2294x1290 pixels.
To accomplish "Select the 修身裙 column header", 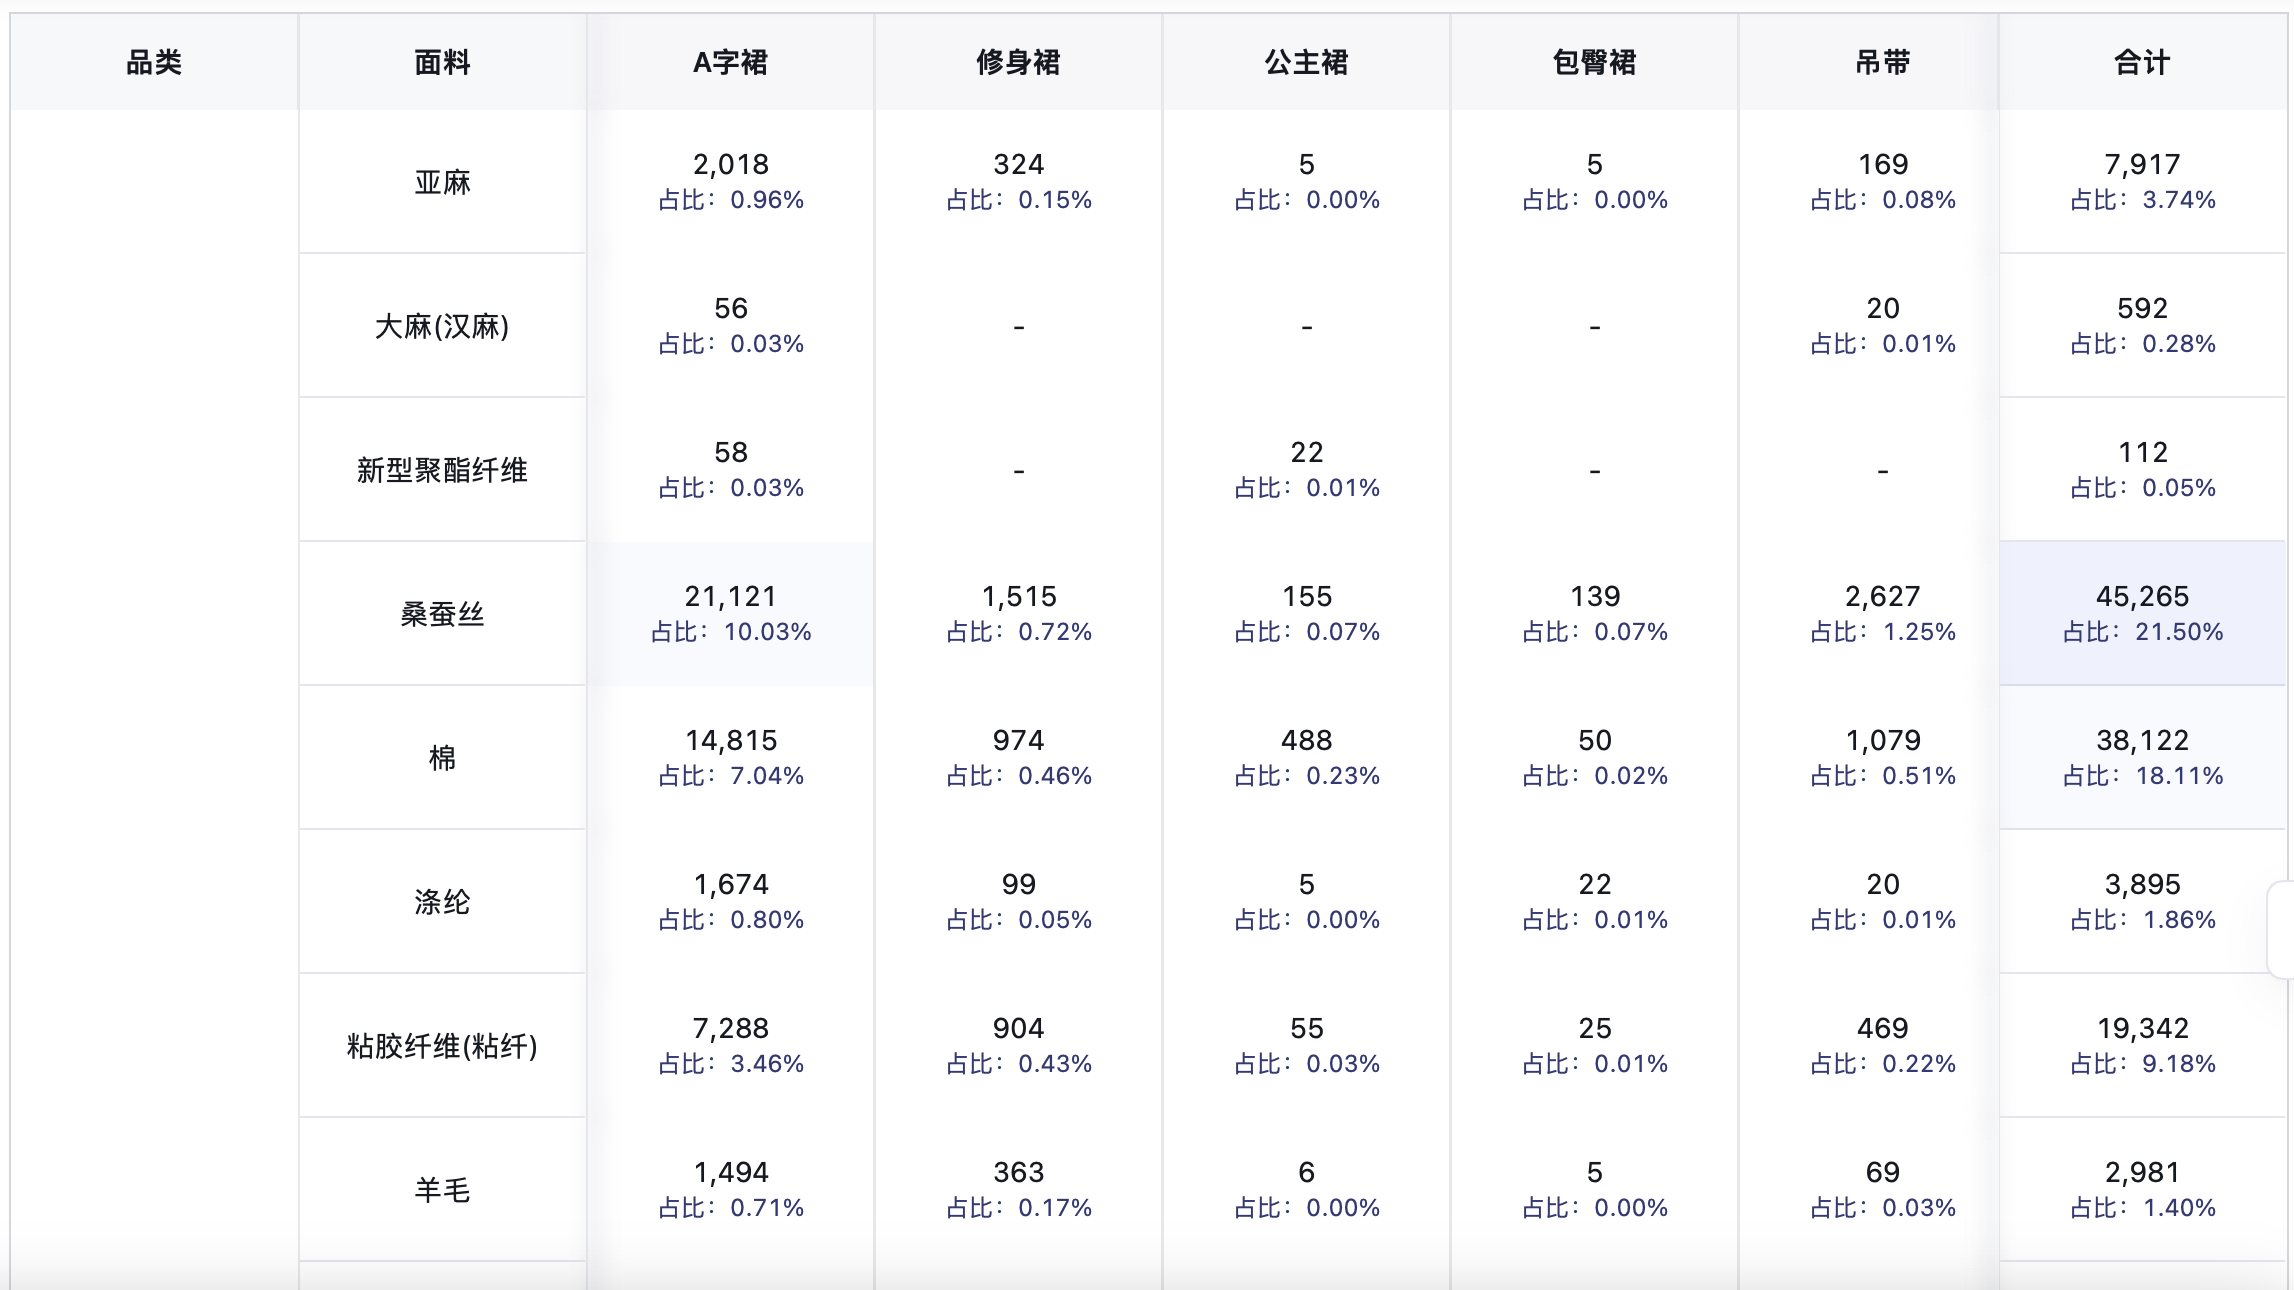I will (1018, 62).
